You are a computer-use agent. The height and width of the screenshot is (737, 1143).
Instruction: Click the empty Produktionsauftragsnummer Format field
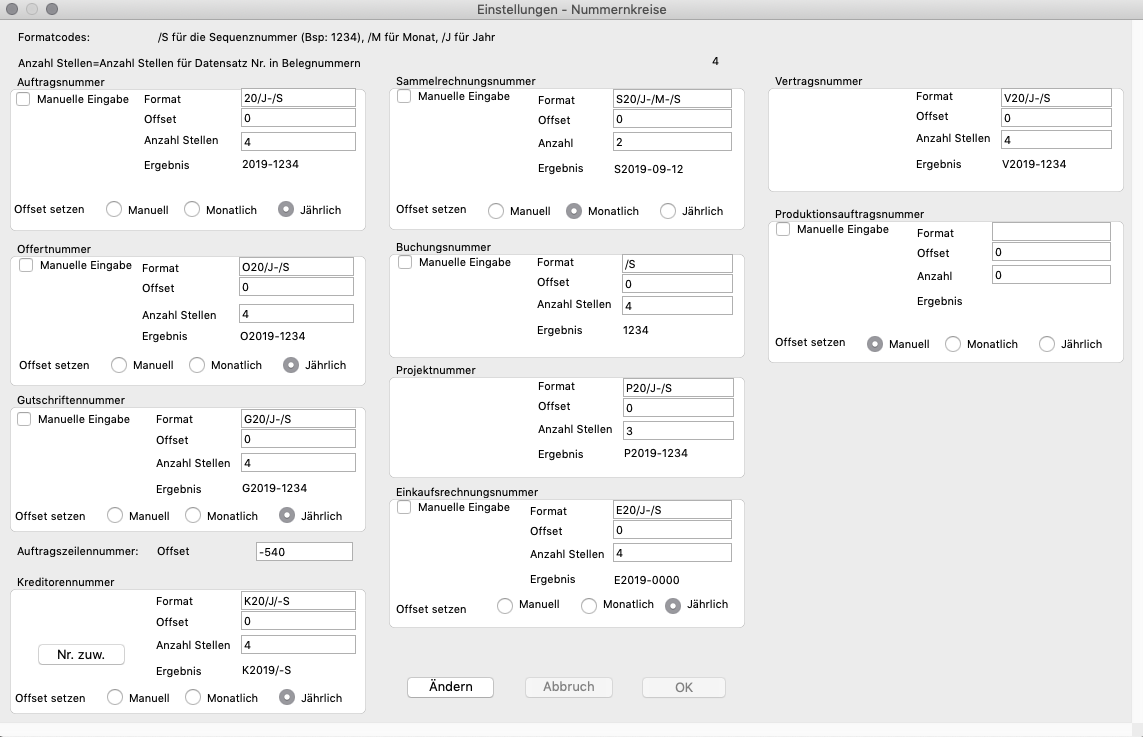coord(1050,232)
